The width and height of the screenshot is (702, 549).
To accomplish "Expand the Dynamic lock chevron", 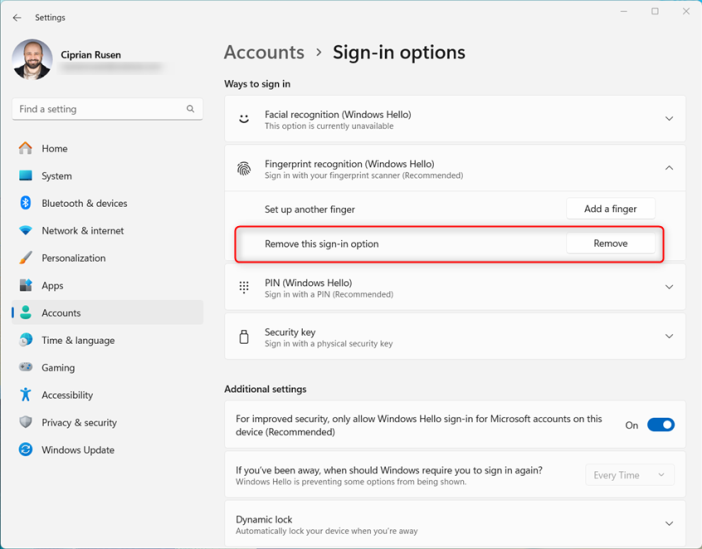I will pyautogui.click(x=669, y=523).
